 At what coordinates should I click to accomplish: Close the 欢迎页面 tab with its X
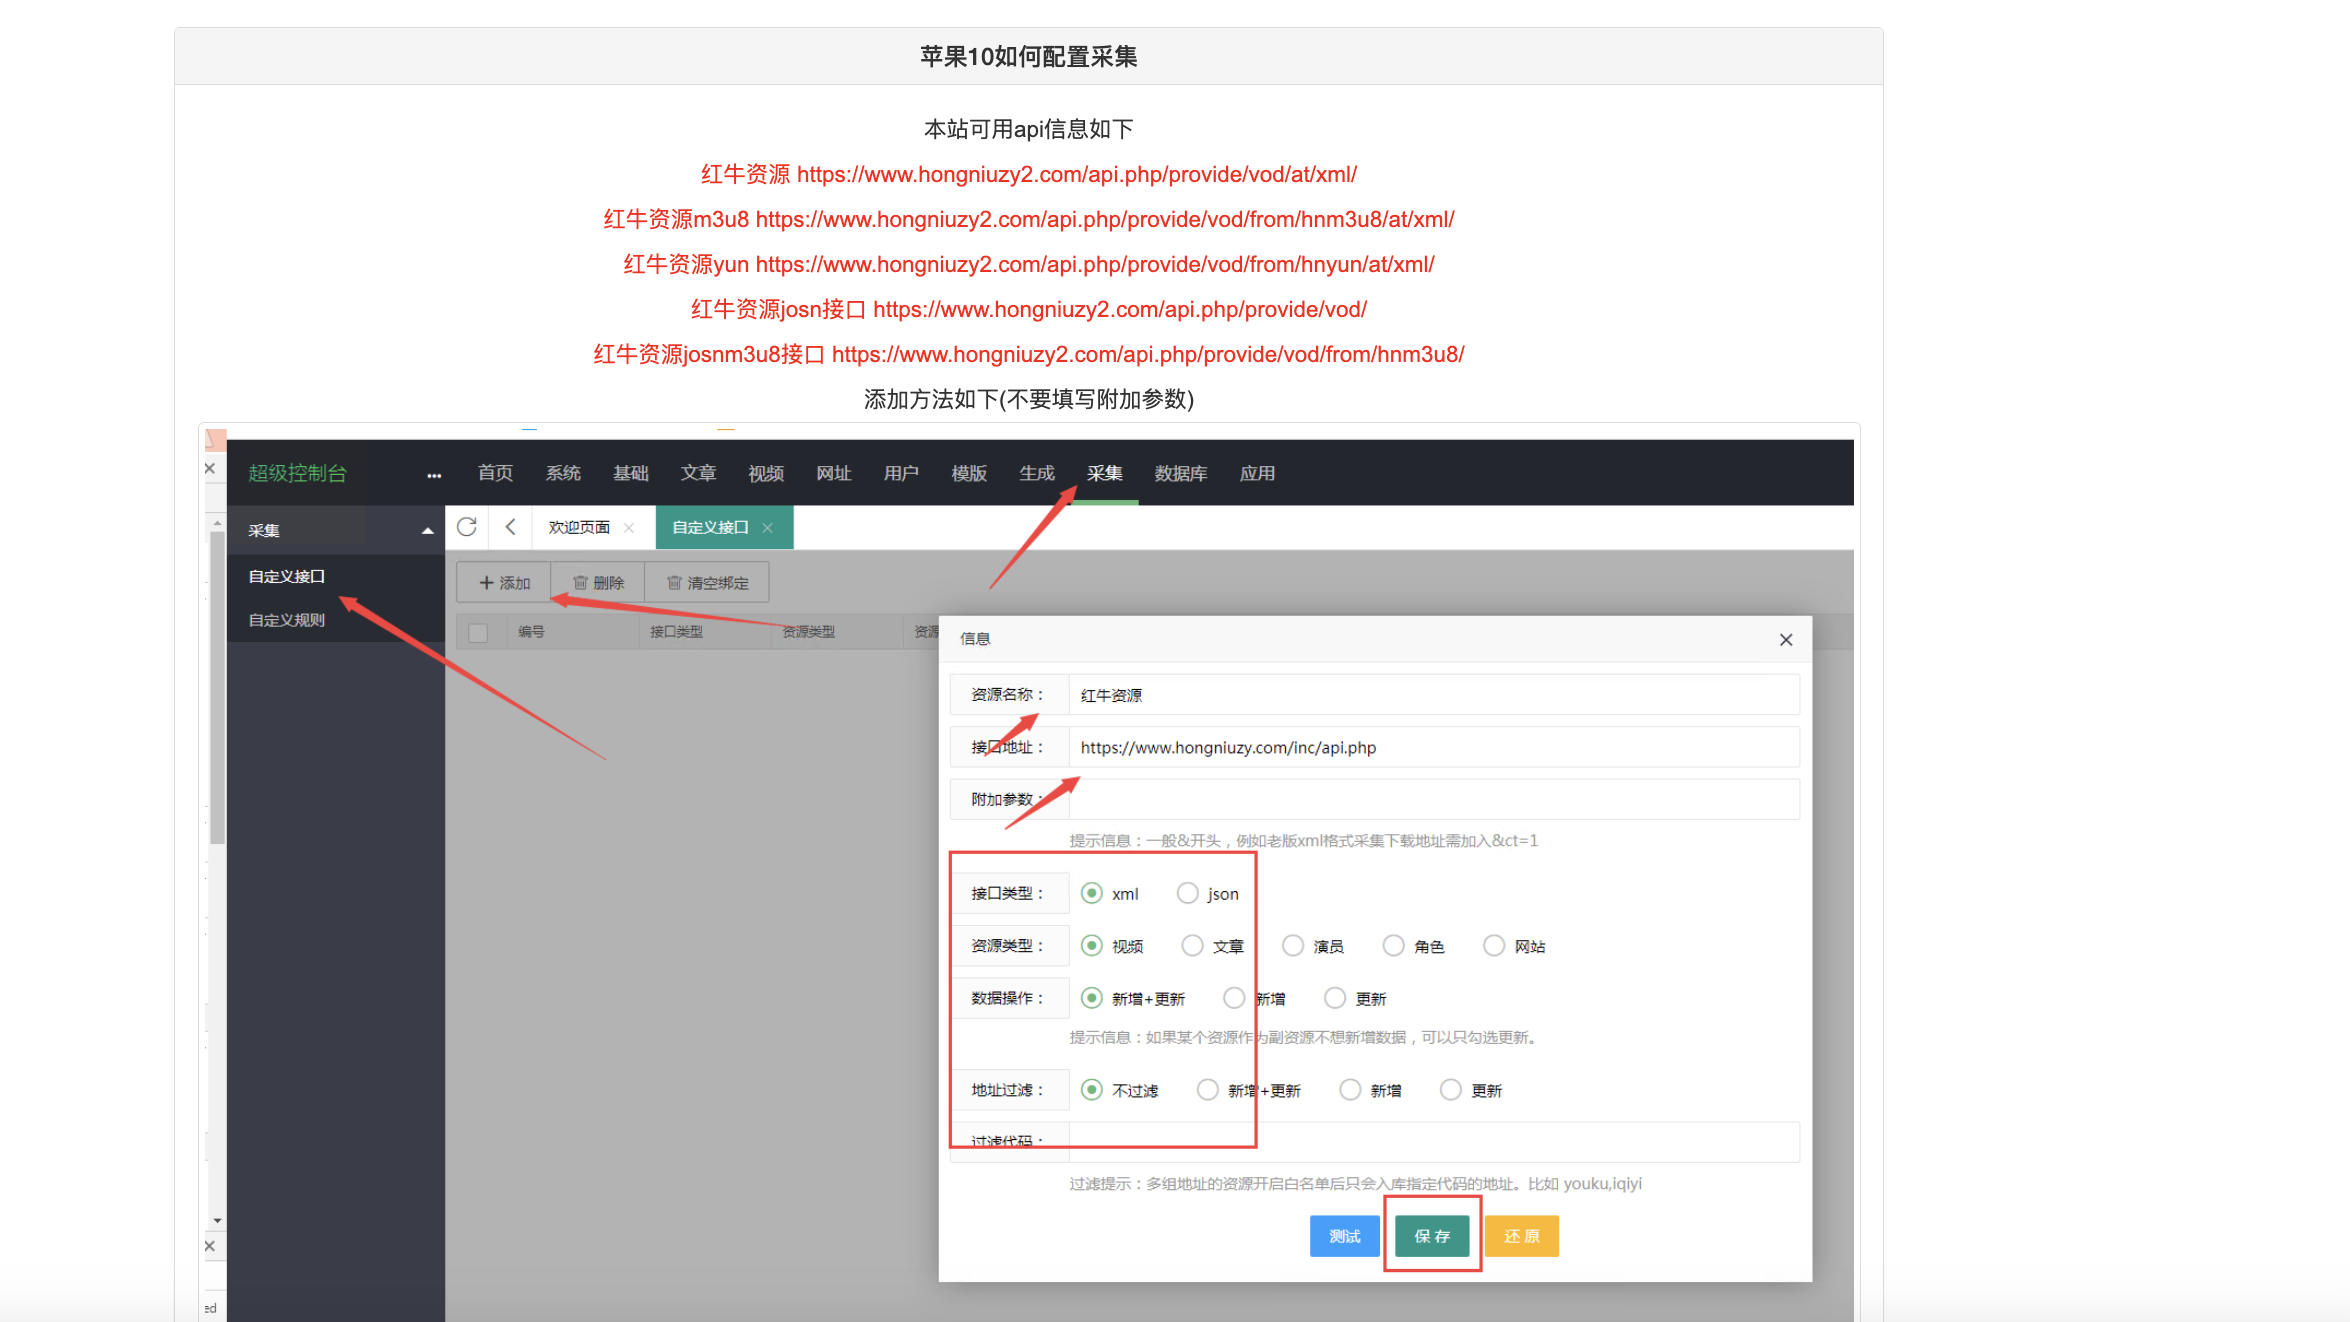pos(629,528)
